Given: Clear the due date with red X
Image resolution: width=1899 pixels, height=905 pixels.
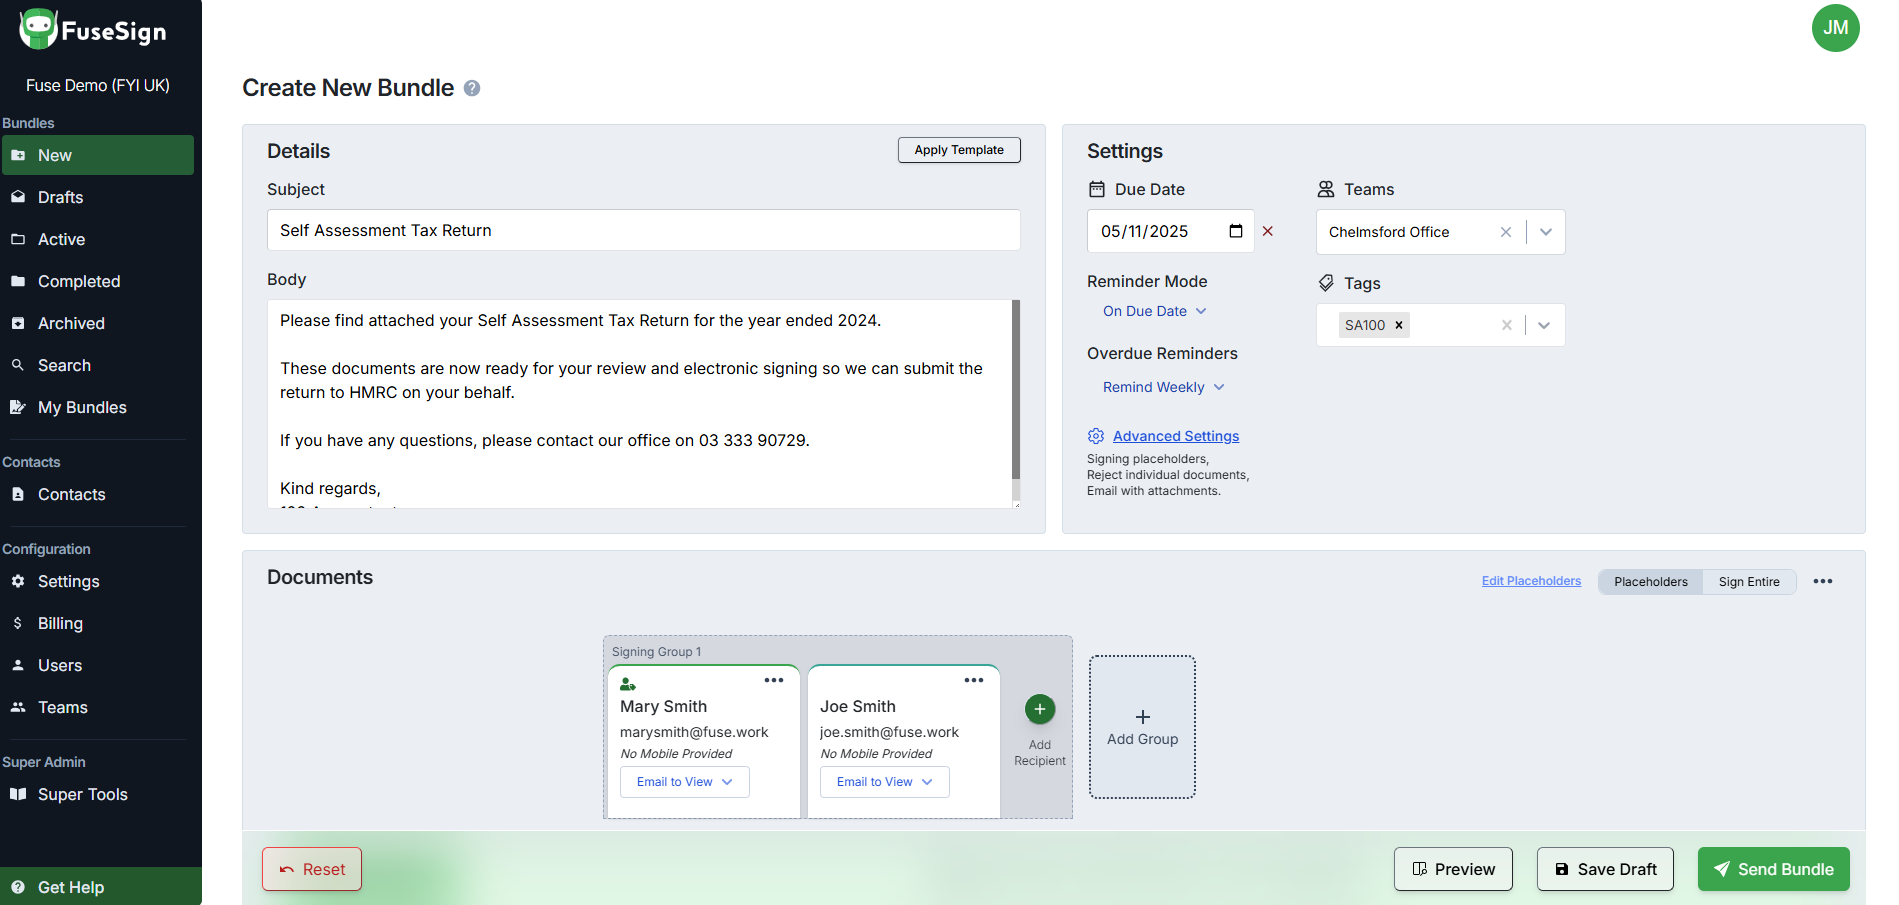Looking at the screenshot, I should point(1268,231).
